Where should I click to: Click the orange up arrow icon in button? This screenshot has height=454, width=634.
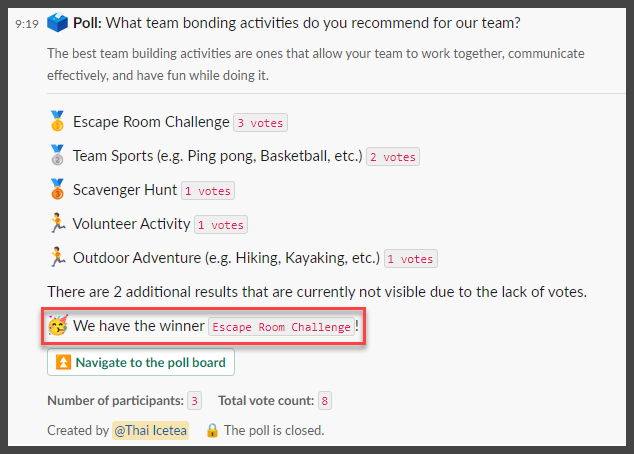[63, 362]
